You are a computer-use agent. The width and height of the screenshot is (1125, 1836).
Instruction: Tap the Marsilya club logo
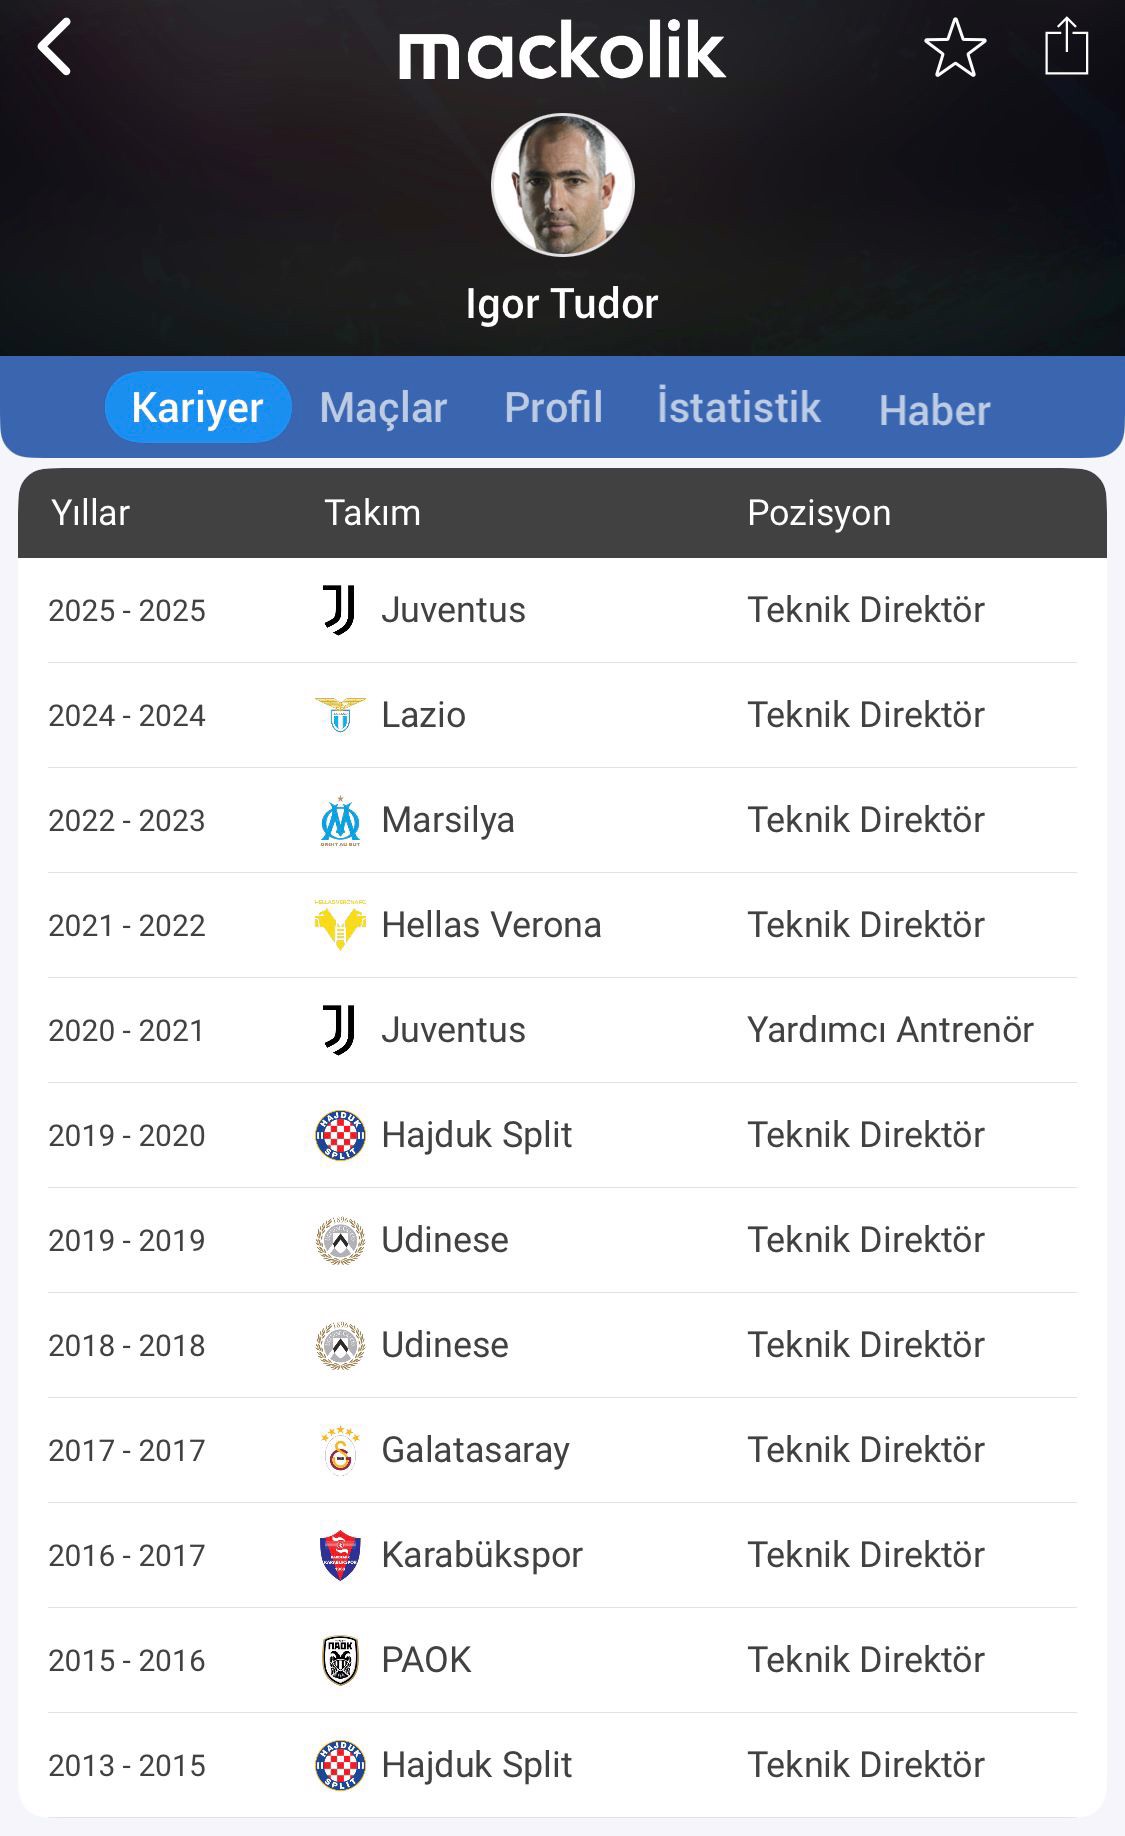point(340,821)
